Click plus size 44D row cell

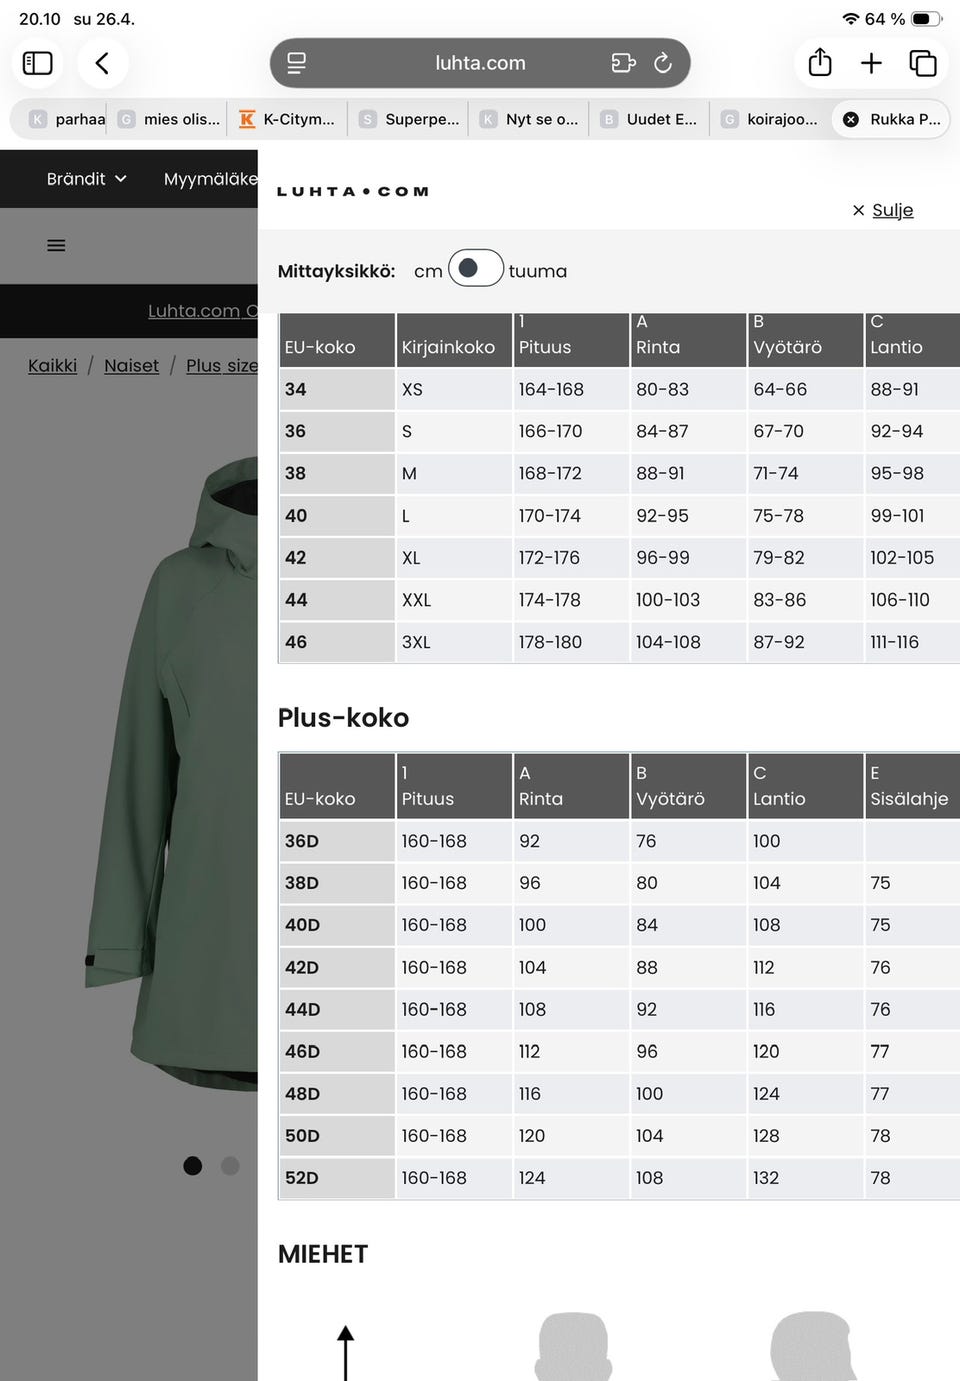[x=337, y=1009]
